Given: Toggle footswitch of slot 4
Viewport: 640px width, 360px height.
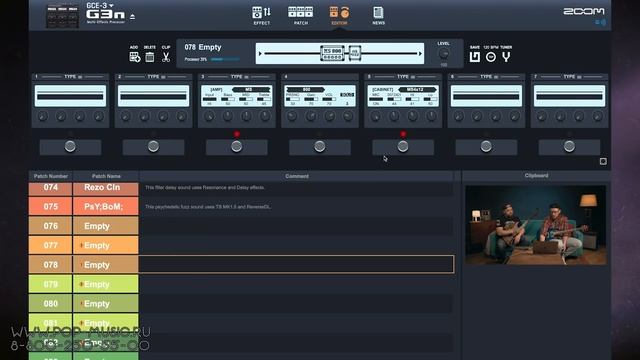Looking at the screenshot, I should (320, 147).
